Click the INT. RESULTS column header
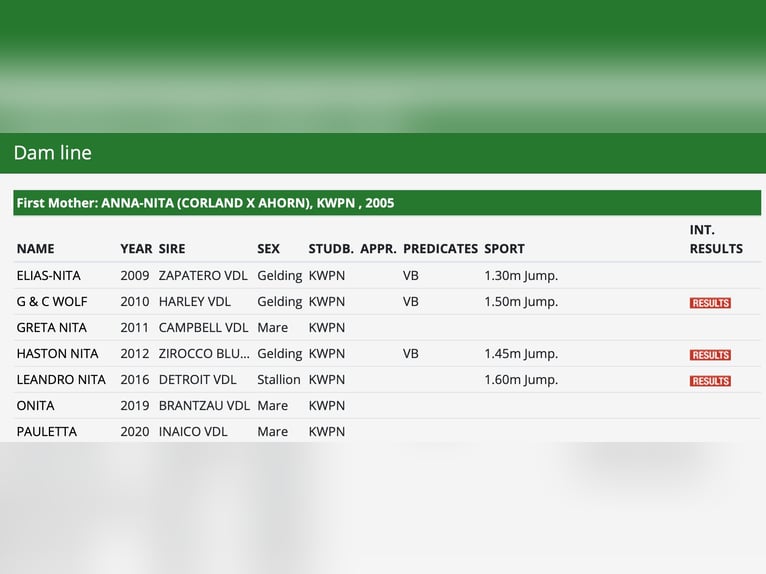Screen dimensions: 766x574 [716, 239]
